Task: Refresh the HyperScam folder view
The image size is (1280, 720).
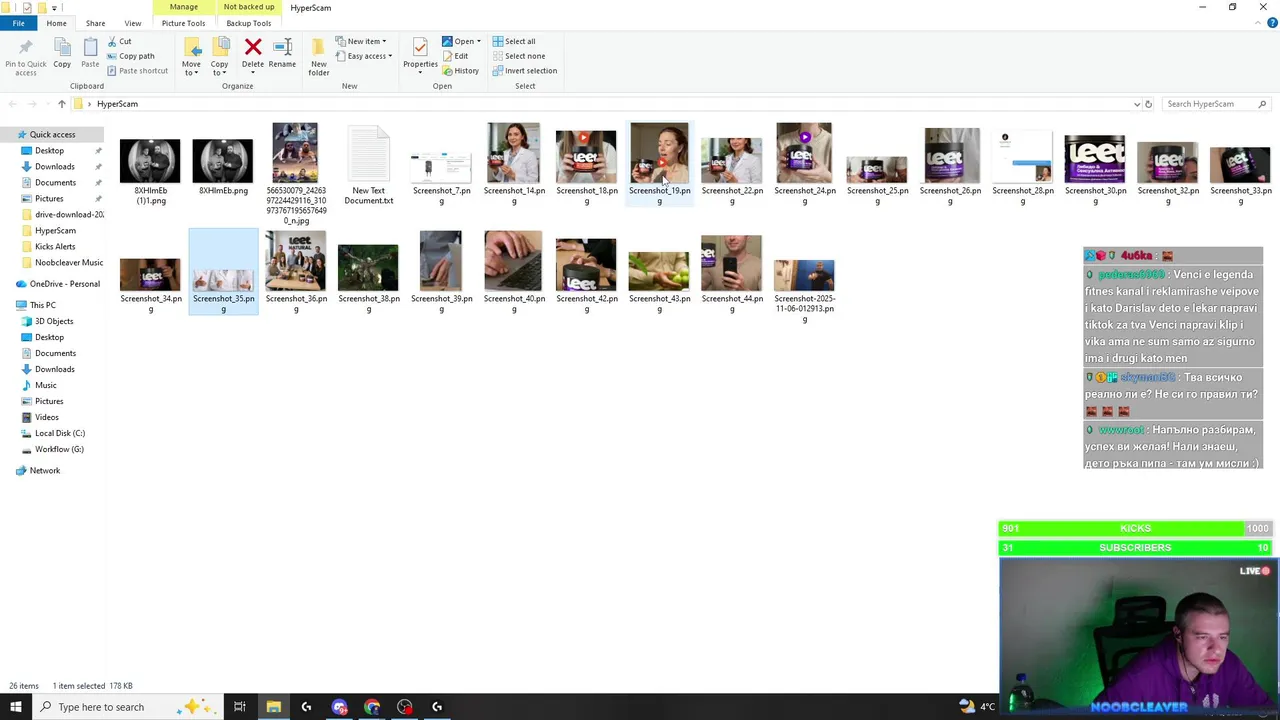Action: click(1148, 104)
